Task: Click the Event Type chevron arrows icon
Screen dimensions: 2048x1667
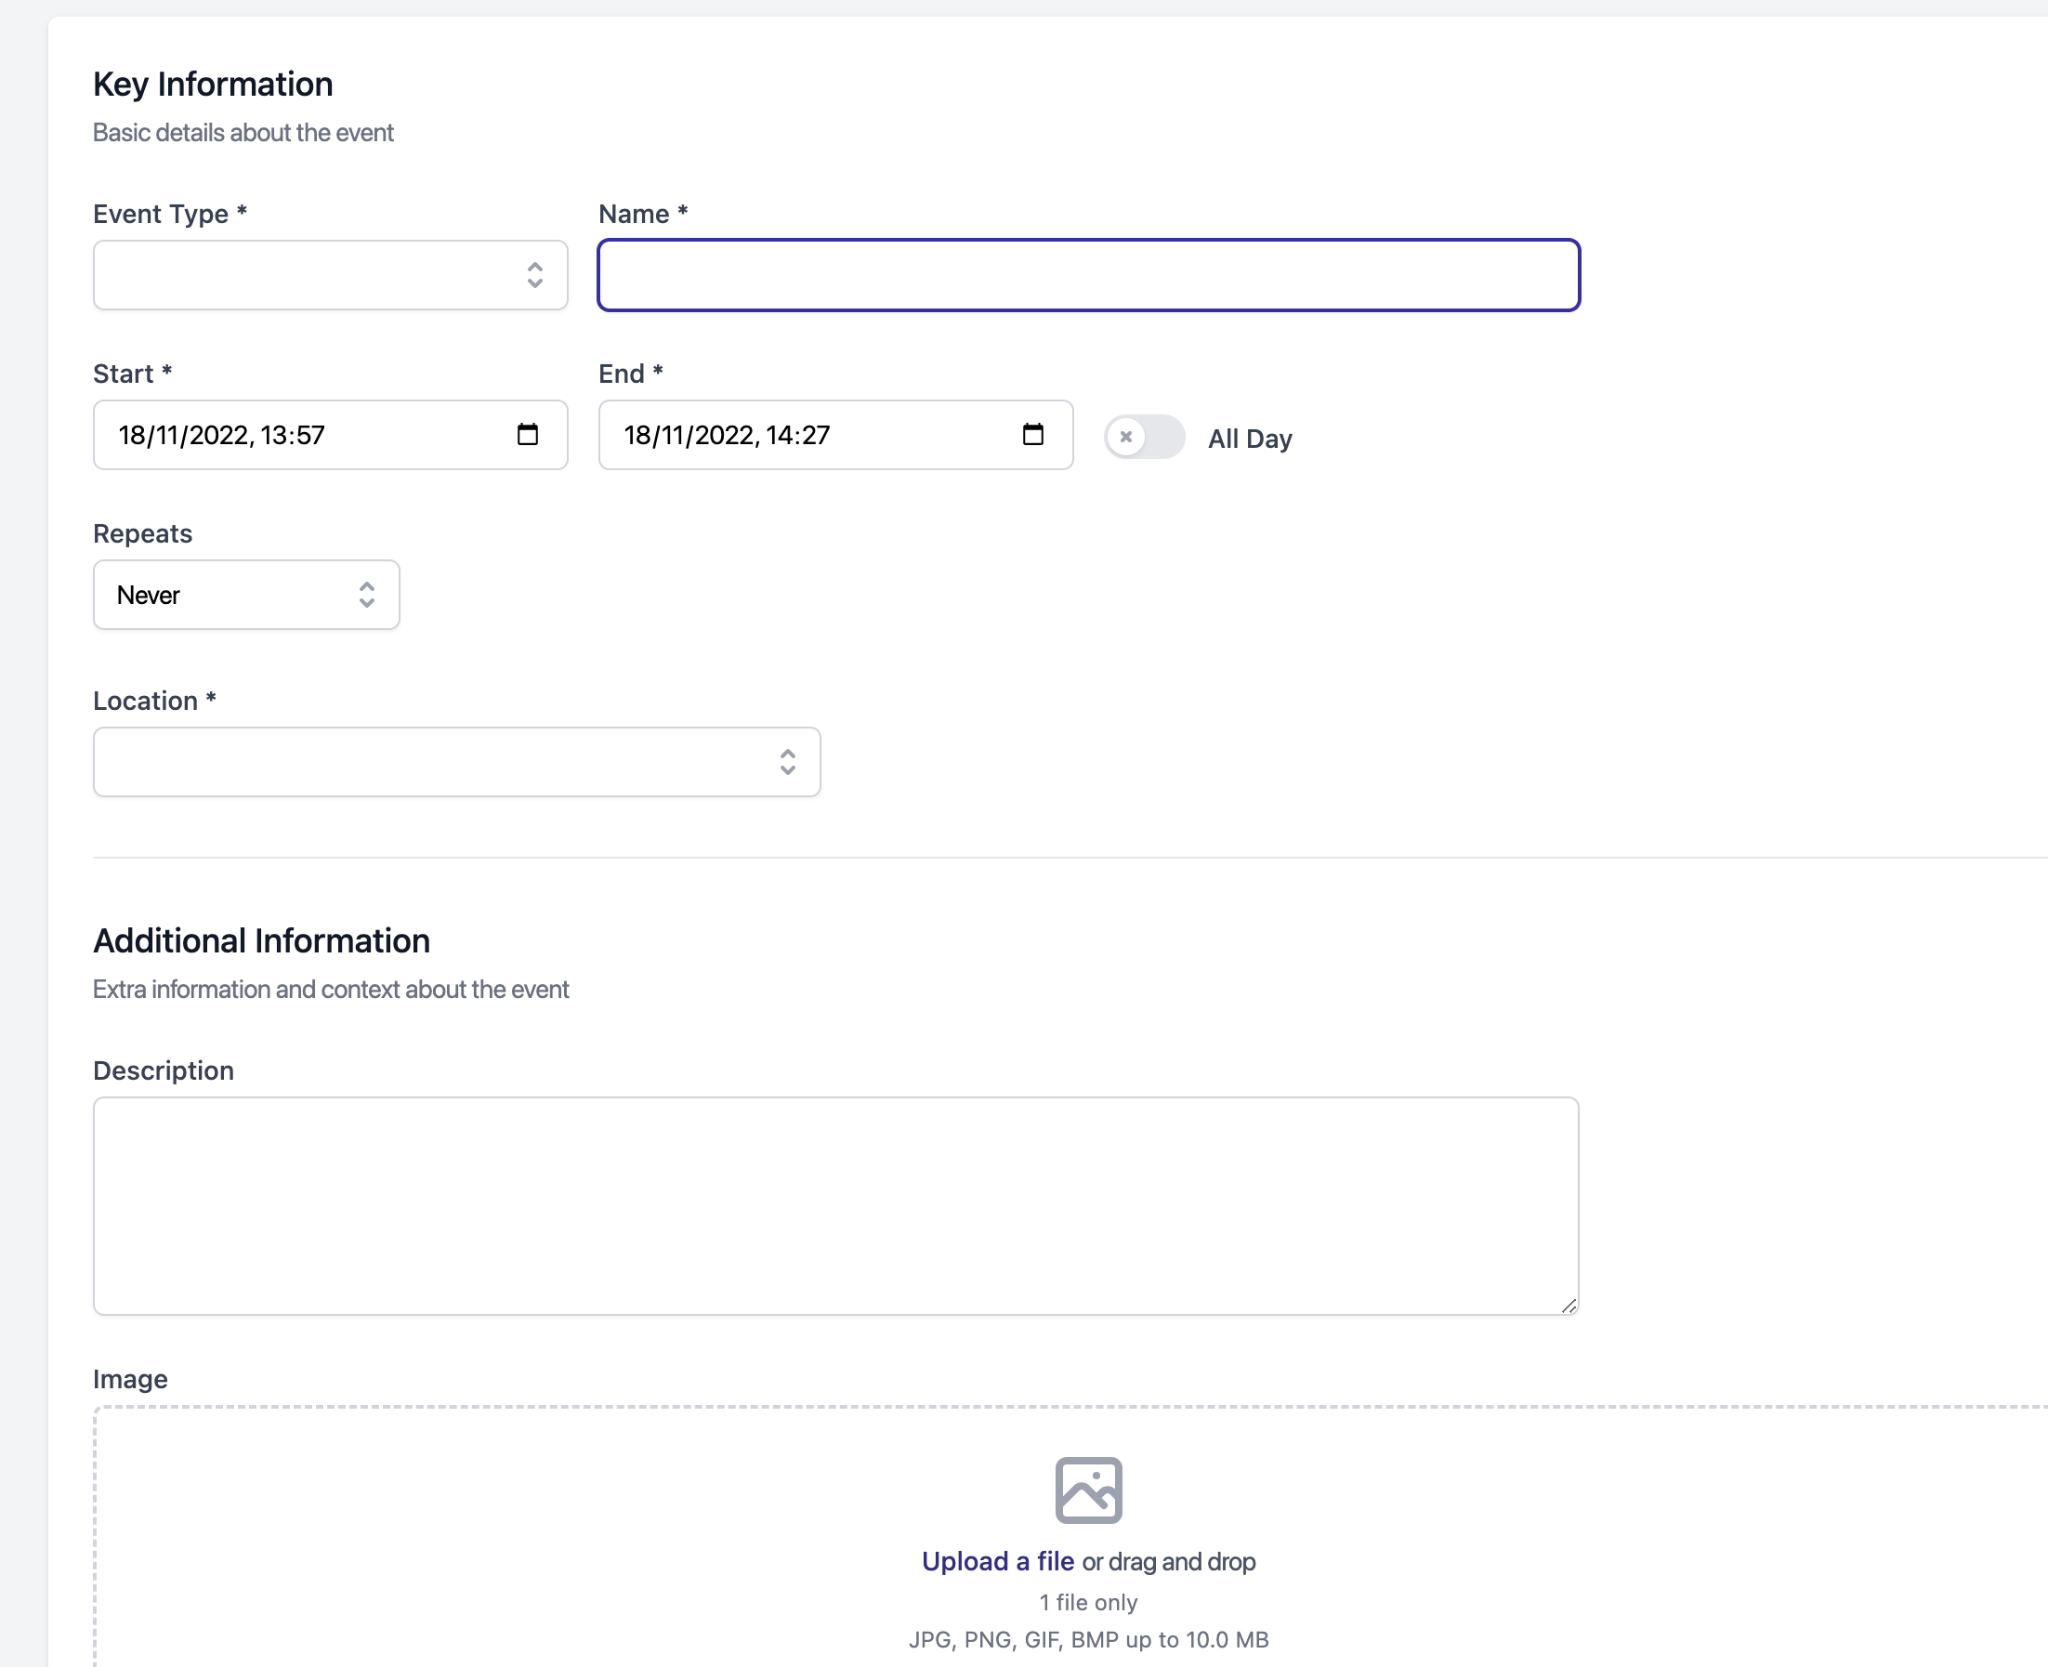Action: click(535, 275)
